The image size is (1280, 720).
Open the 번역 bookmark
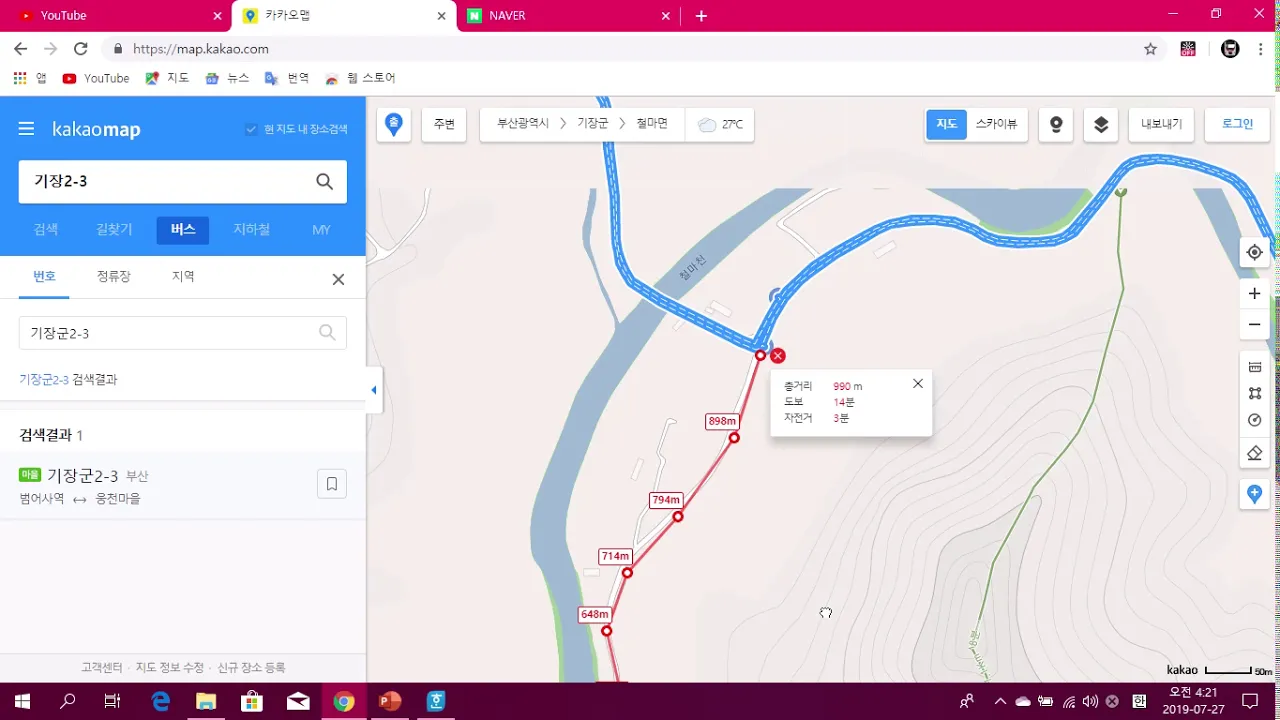click(287, 78)
